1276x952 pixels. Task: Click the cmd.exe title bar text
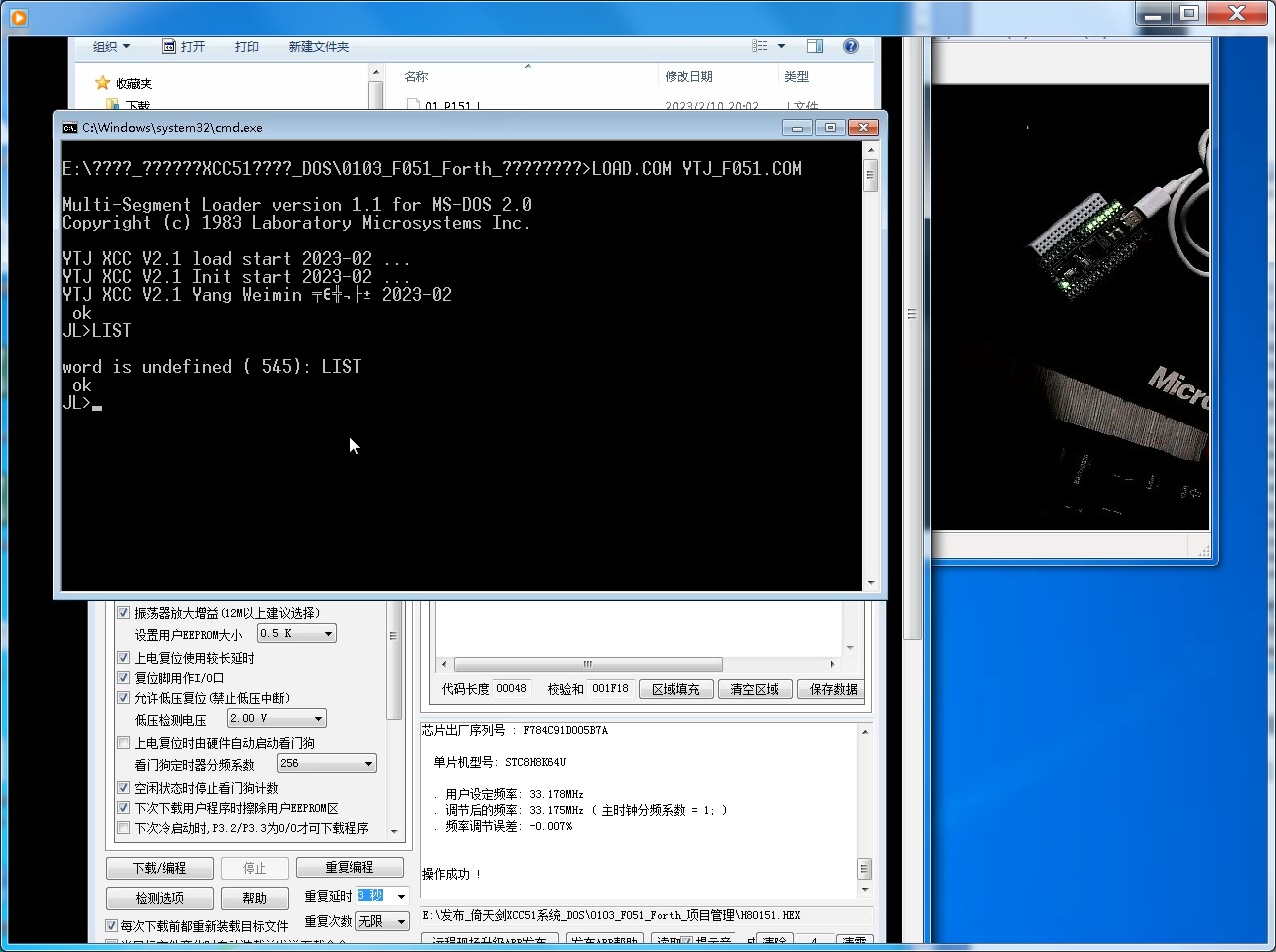(172, 128)
